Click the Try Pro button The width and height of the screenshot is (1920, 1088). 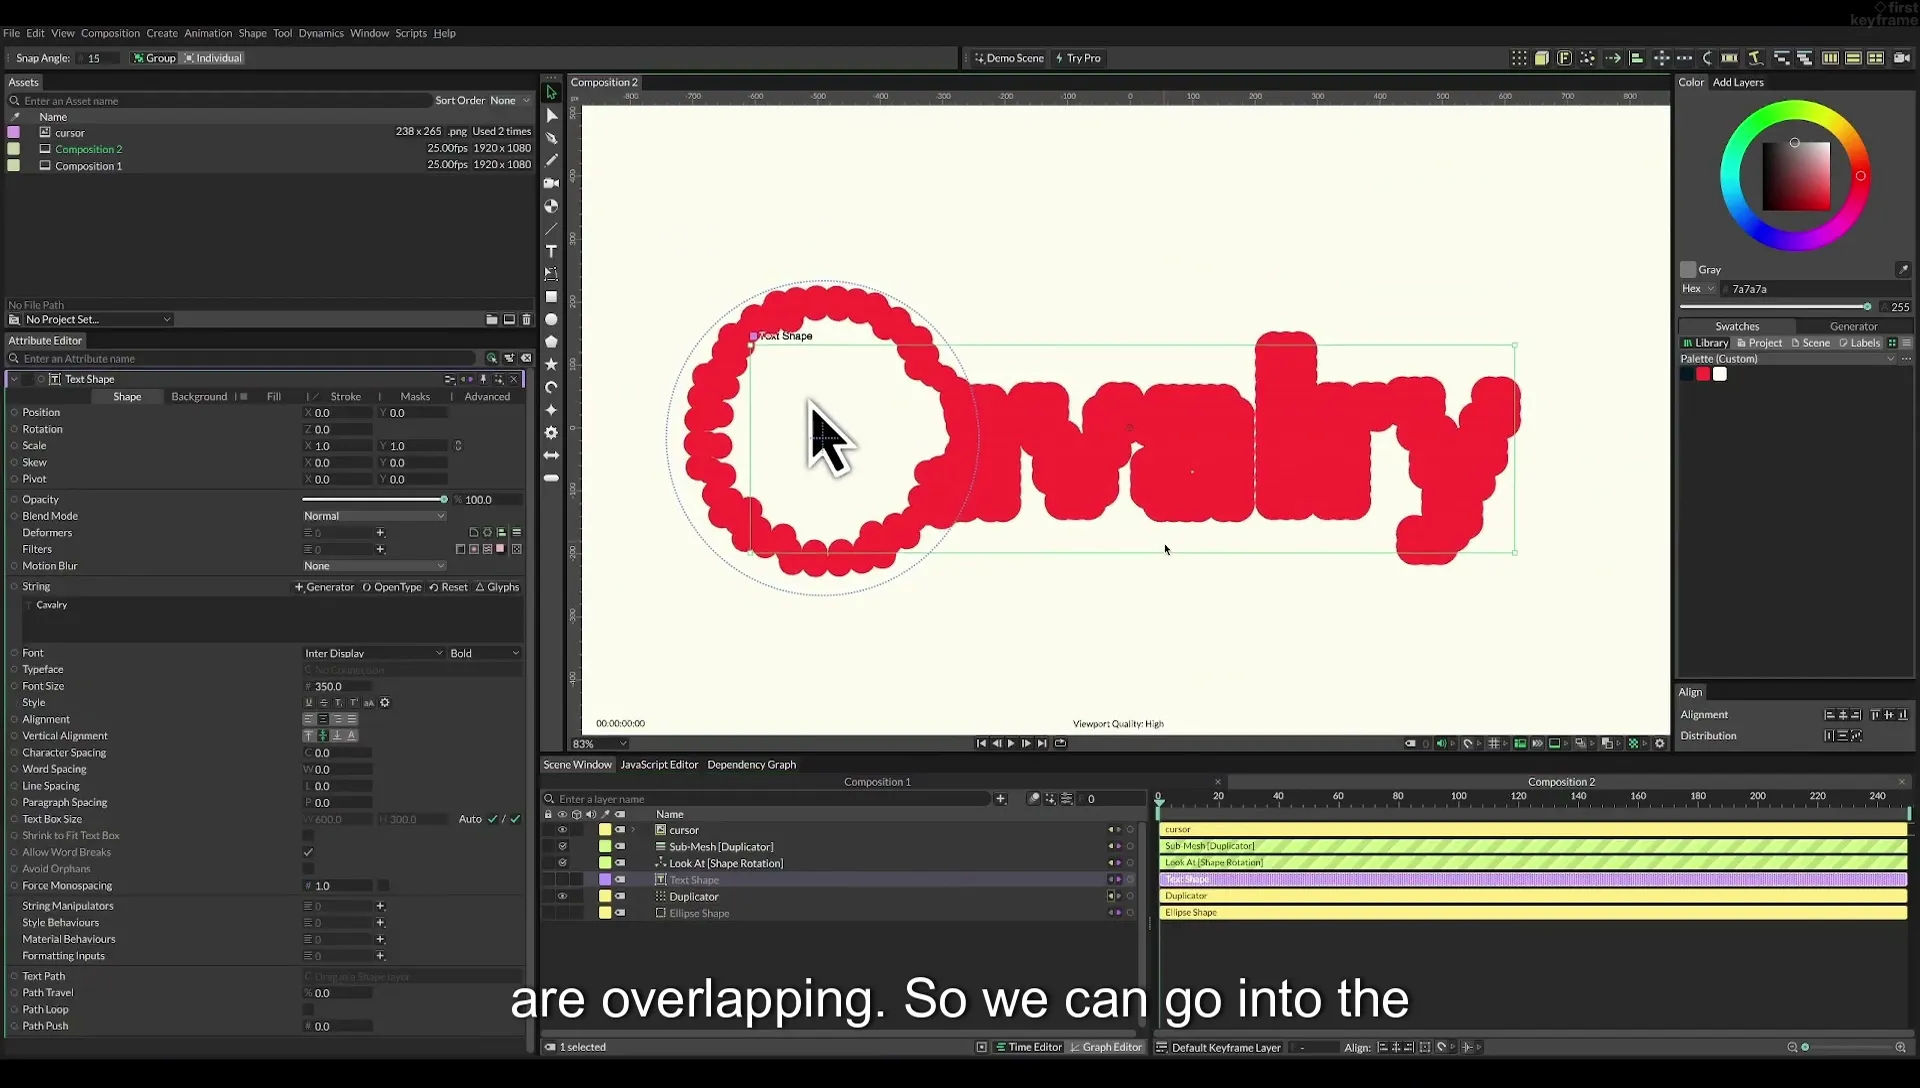1078,58
